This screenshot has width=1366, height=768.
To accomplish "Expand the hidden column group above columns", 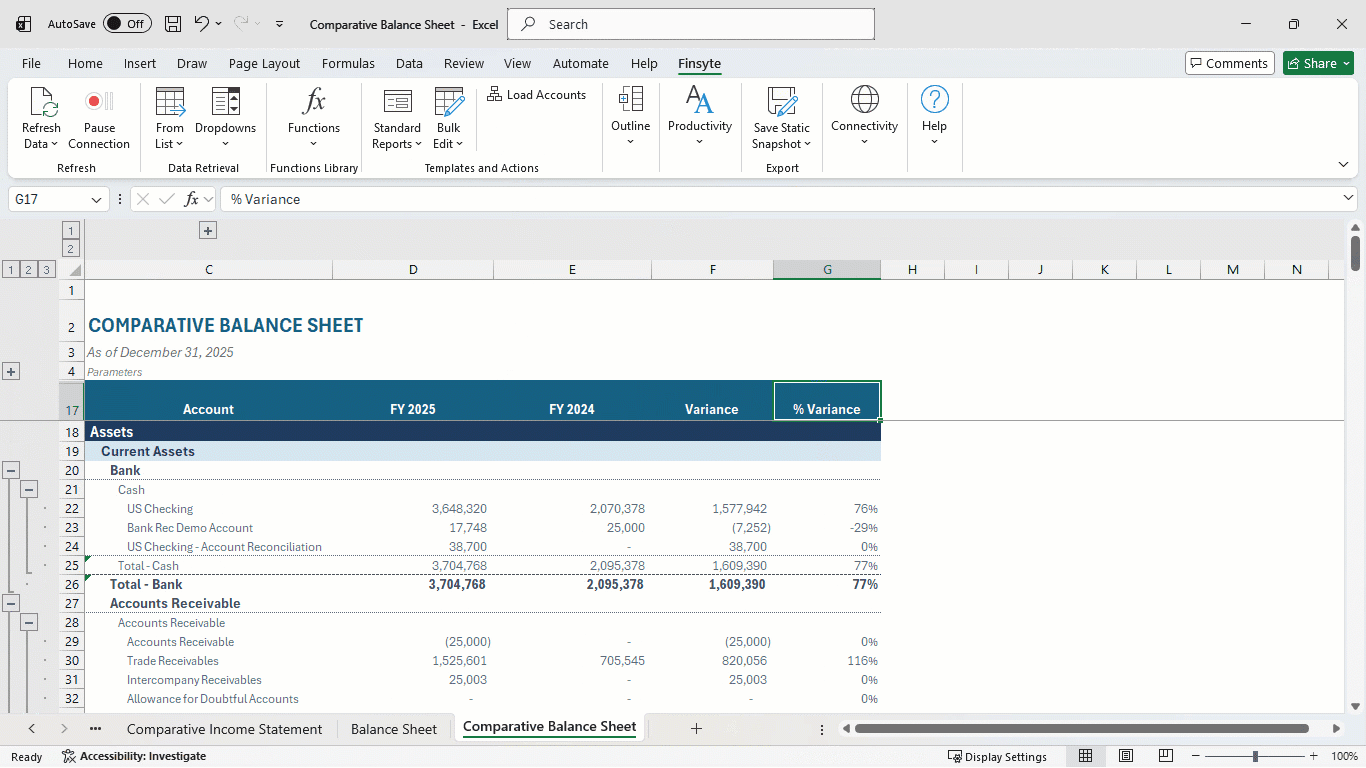I will pos(208,231).
